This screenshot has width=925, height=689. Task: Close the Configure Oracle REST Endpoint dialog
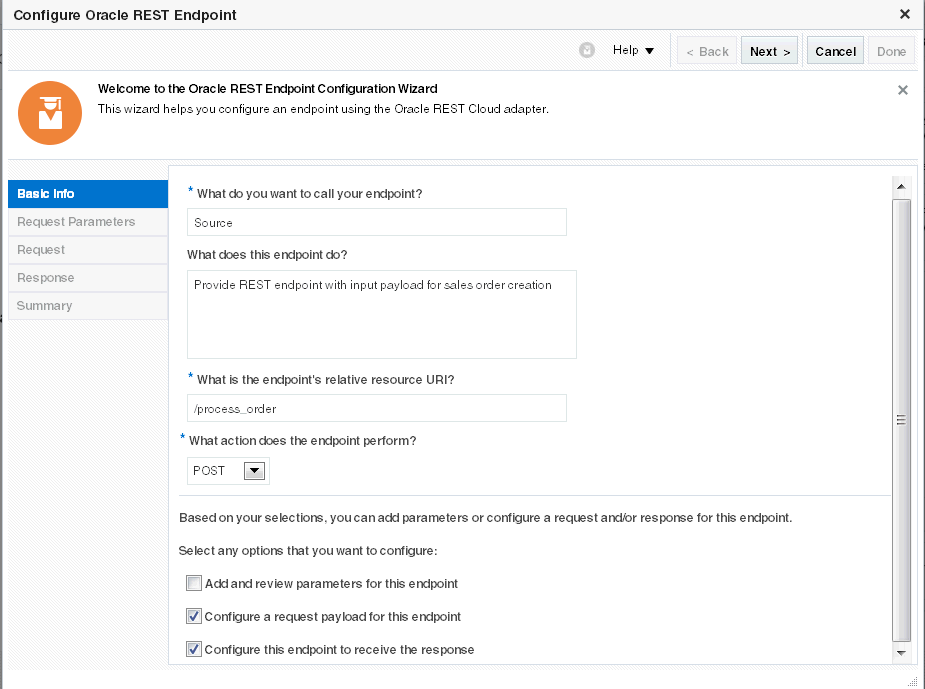[x=905, y=14]
